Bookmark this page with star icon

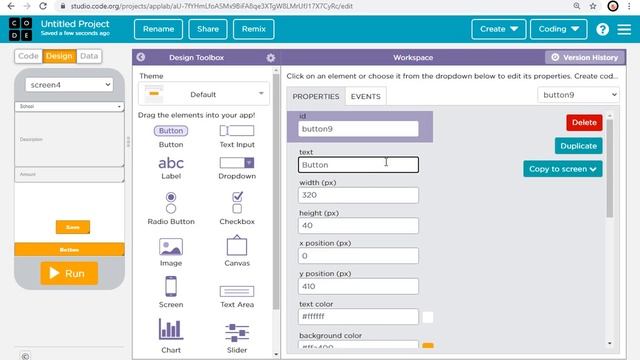click(x=593, y=6)
